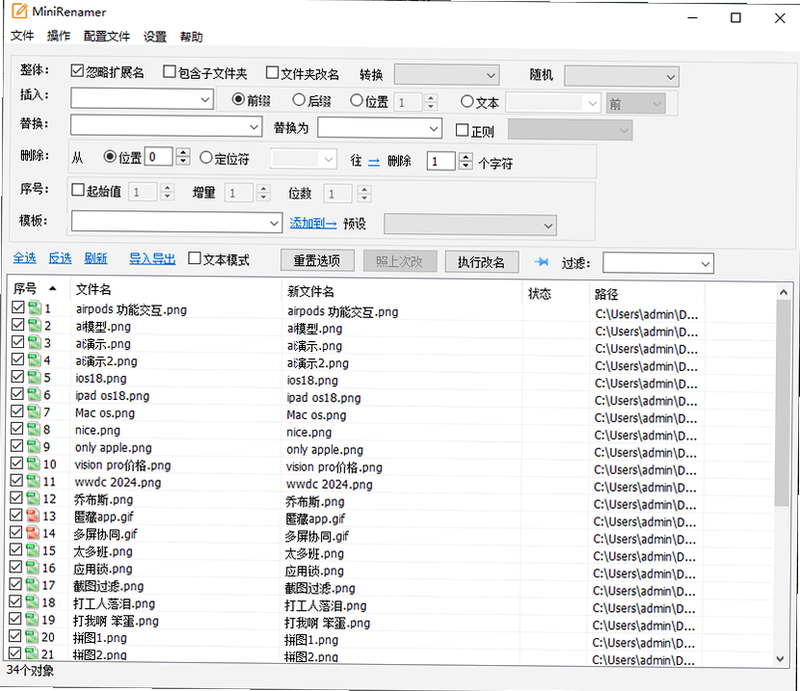The height and width of the screenshot is (691, 800).
Task: Enable 文本模式 checkbox
Action: point(194,258)
